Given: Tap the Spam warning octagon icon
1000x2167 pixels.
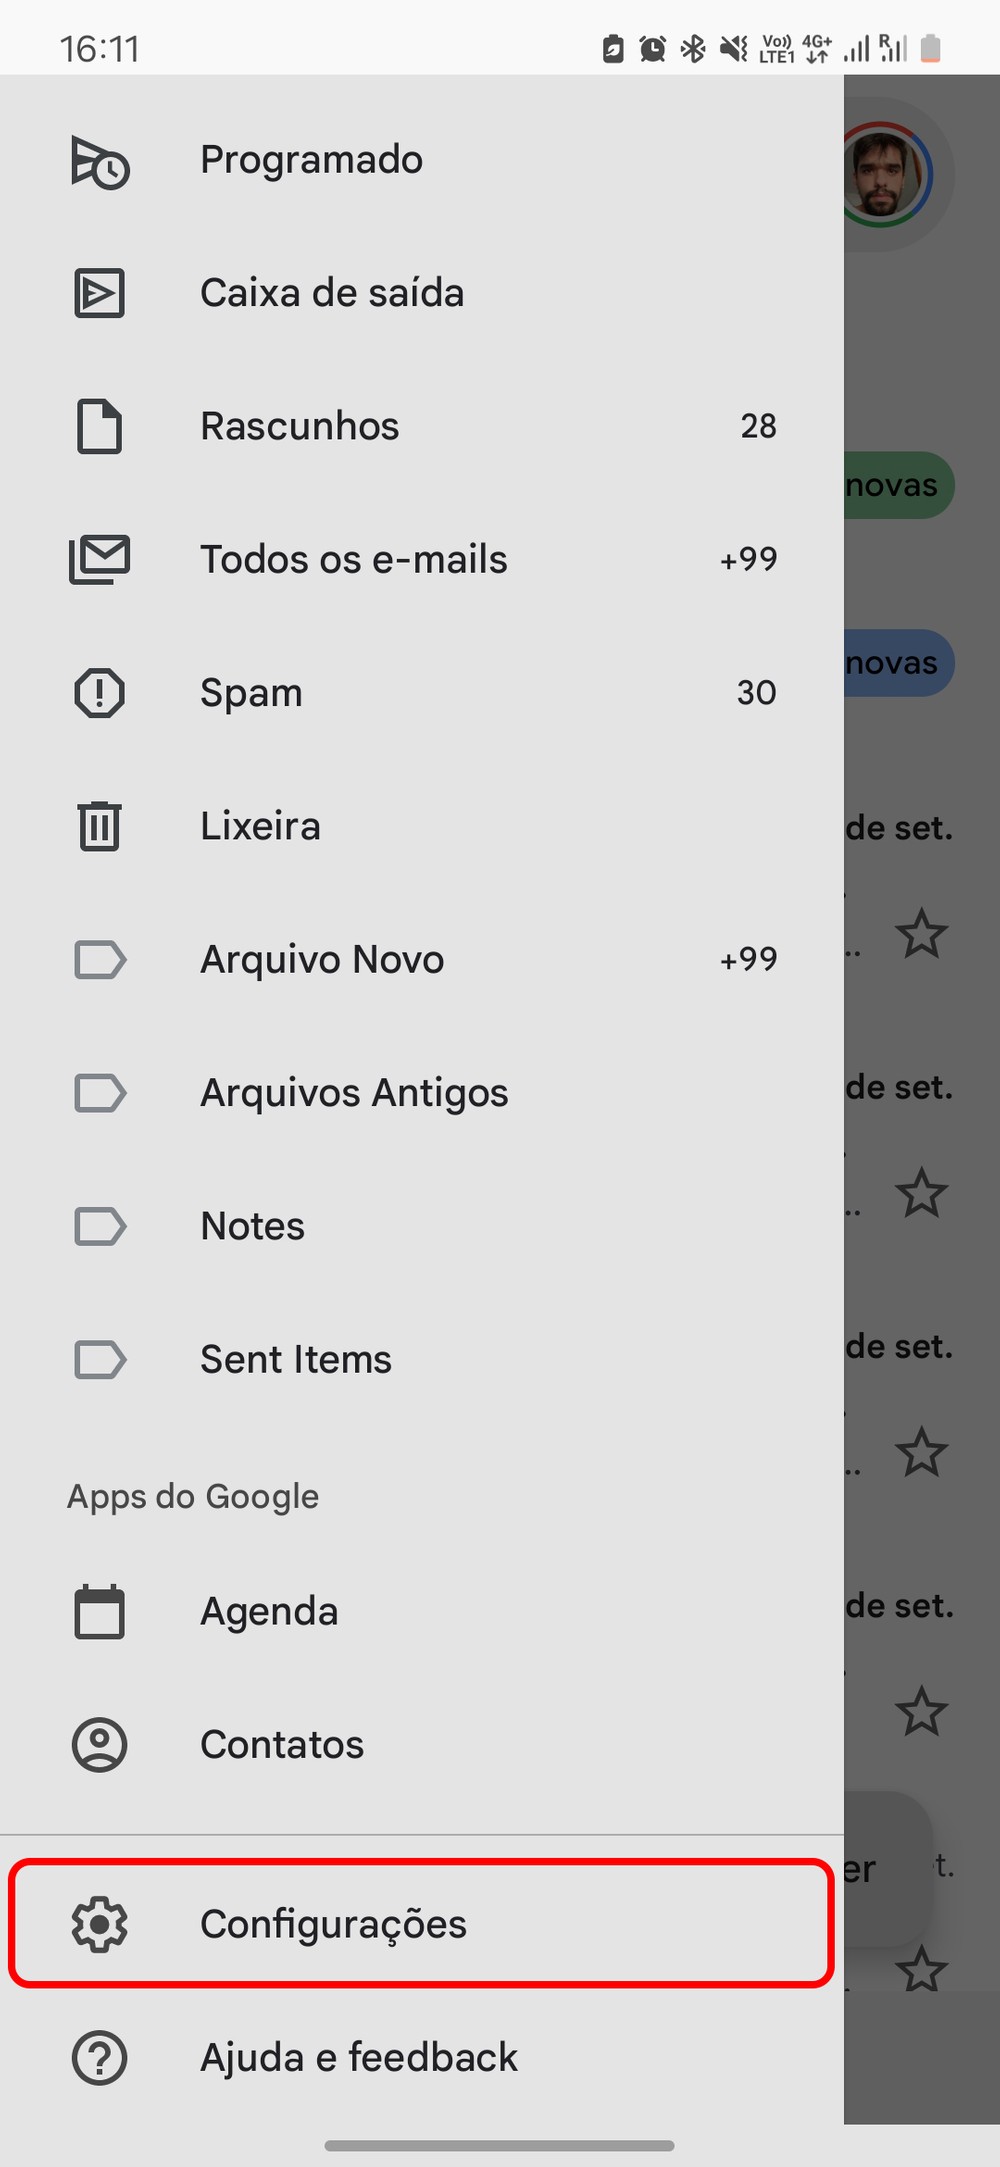Looking at the screenshot, I should [99, 692].
